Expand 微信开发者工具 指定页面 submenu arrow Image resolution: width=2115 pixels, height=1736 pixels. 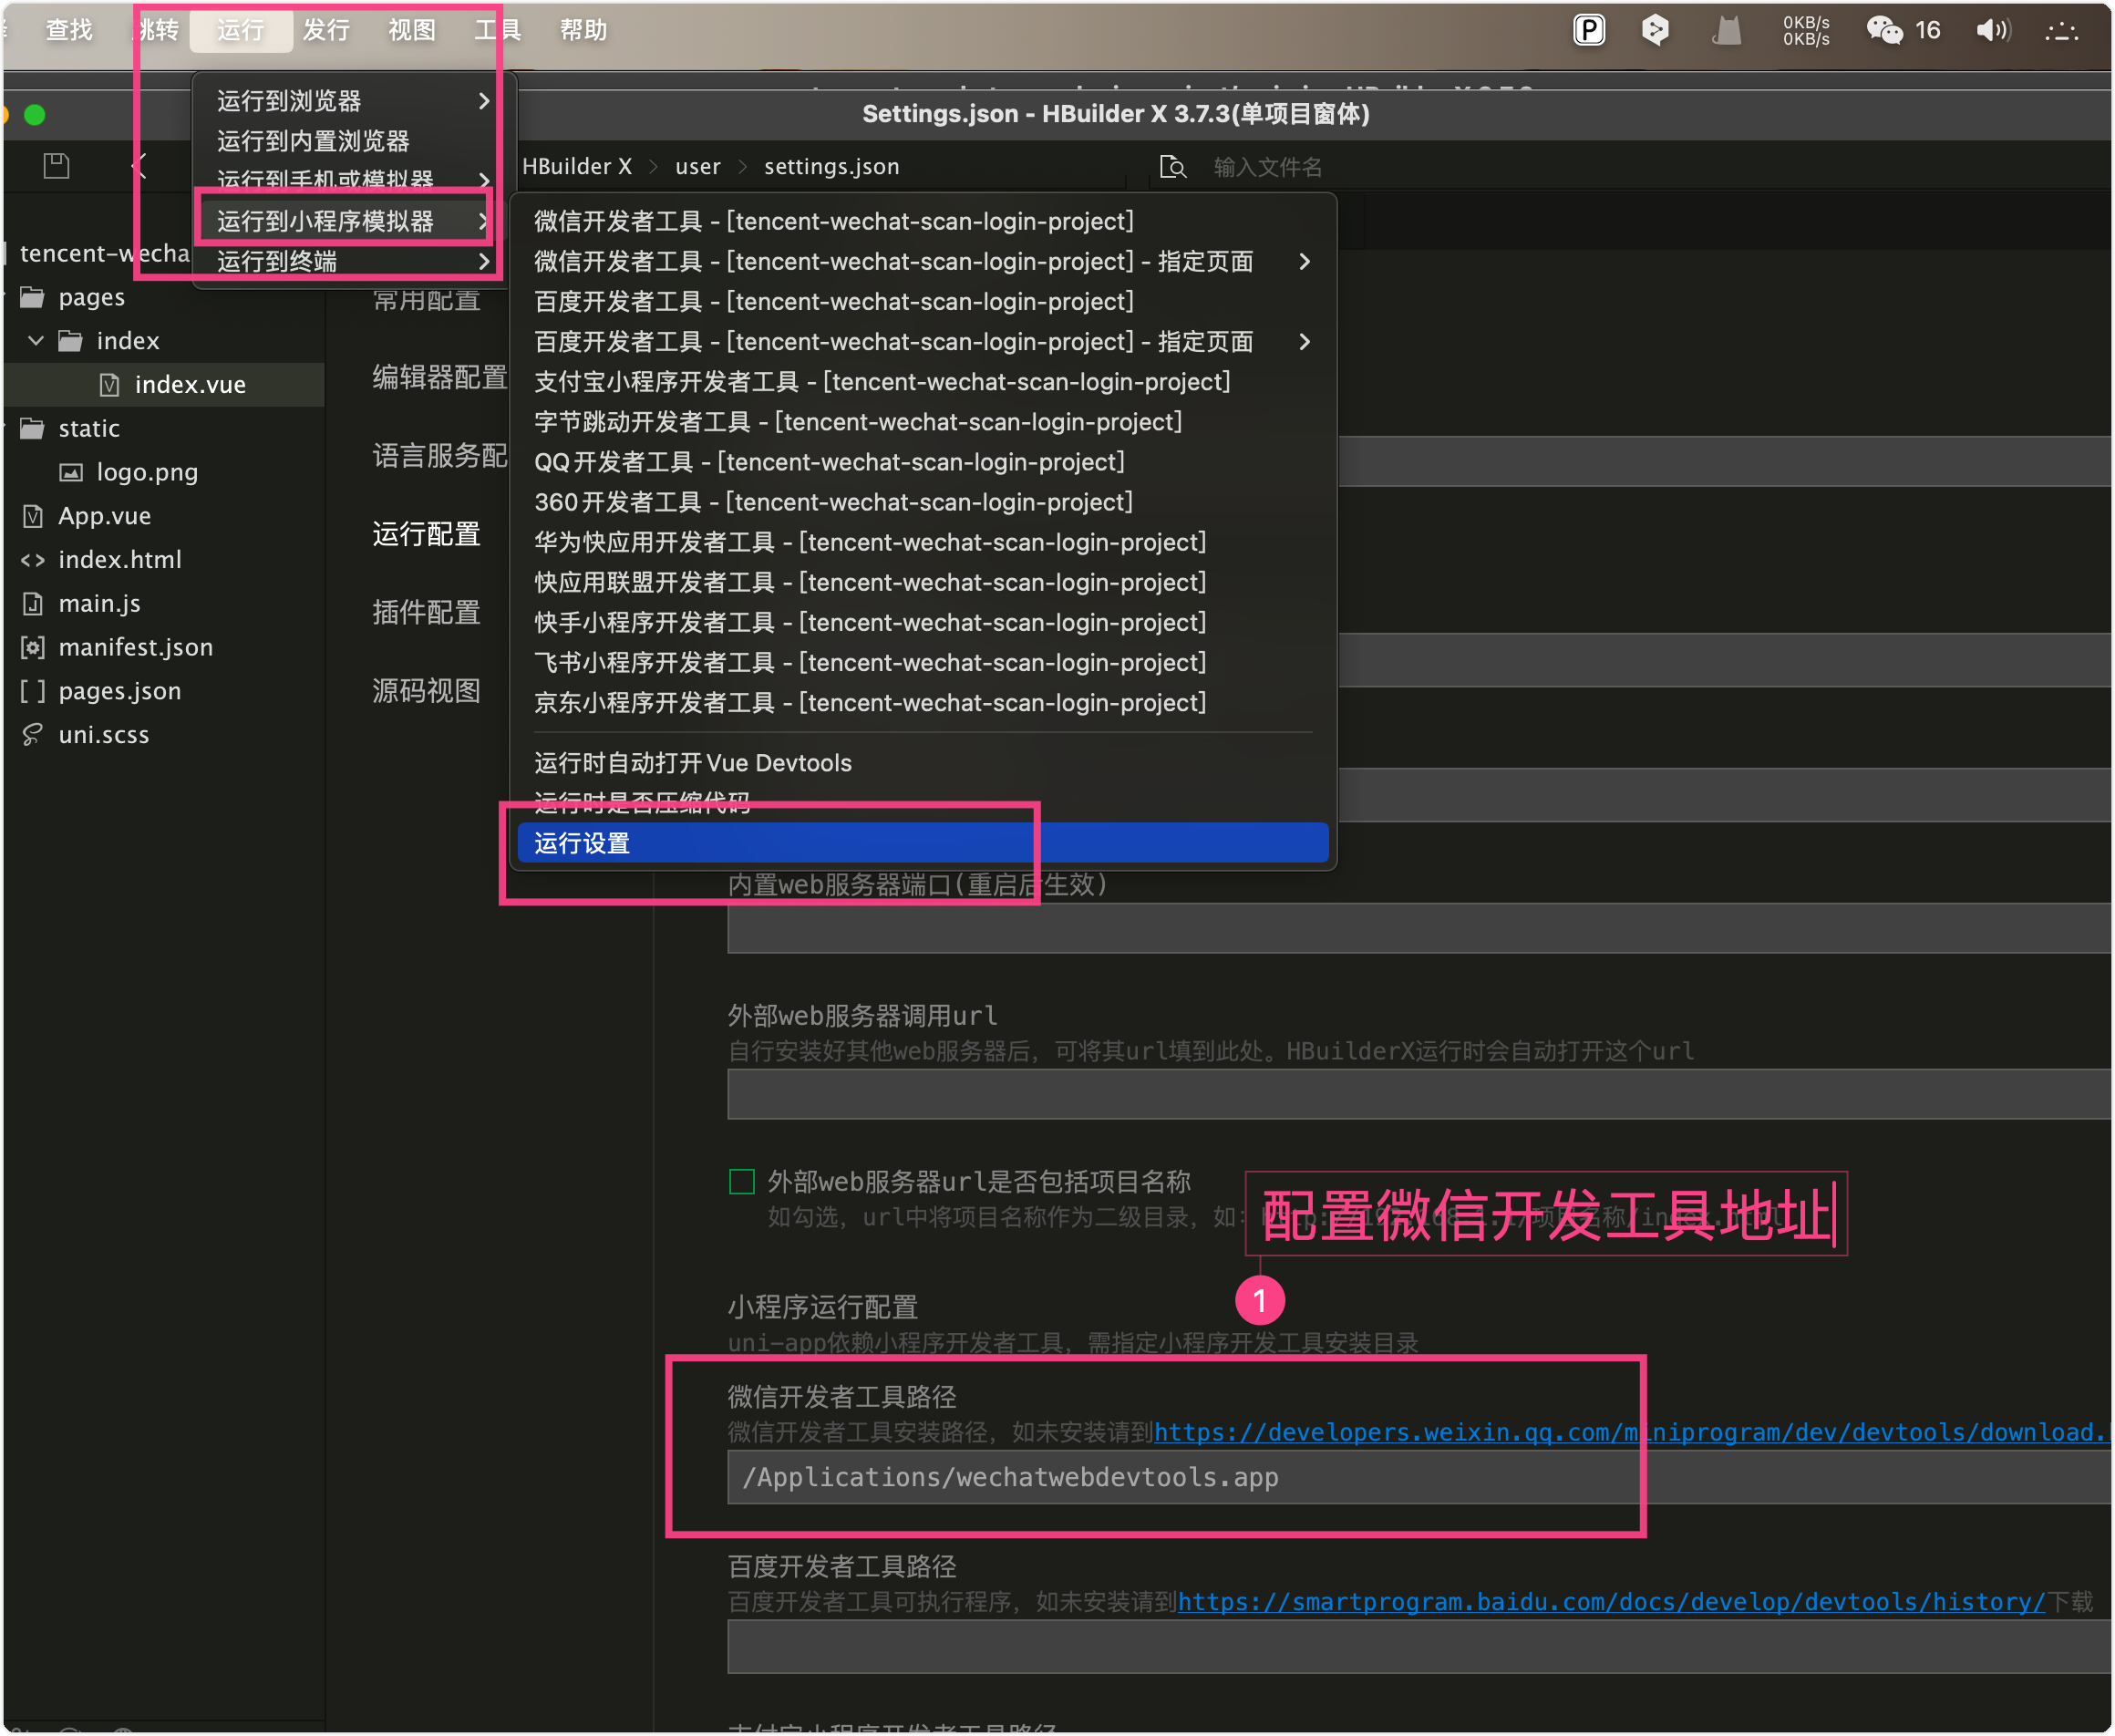point(1304,262)
